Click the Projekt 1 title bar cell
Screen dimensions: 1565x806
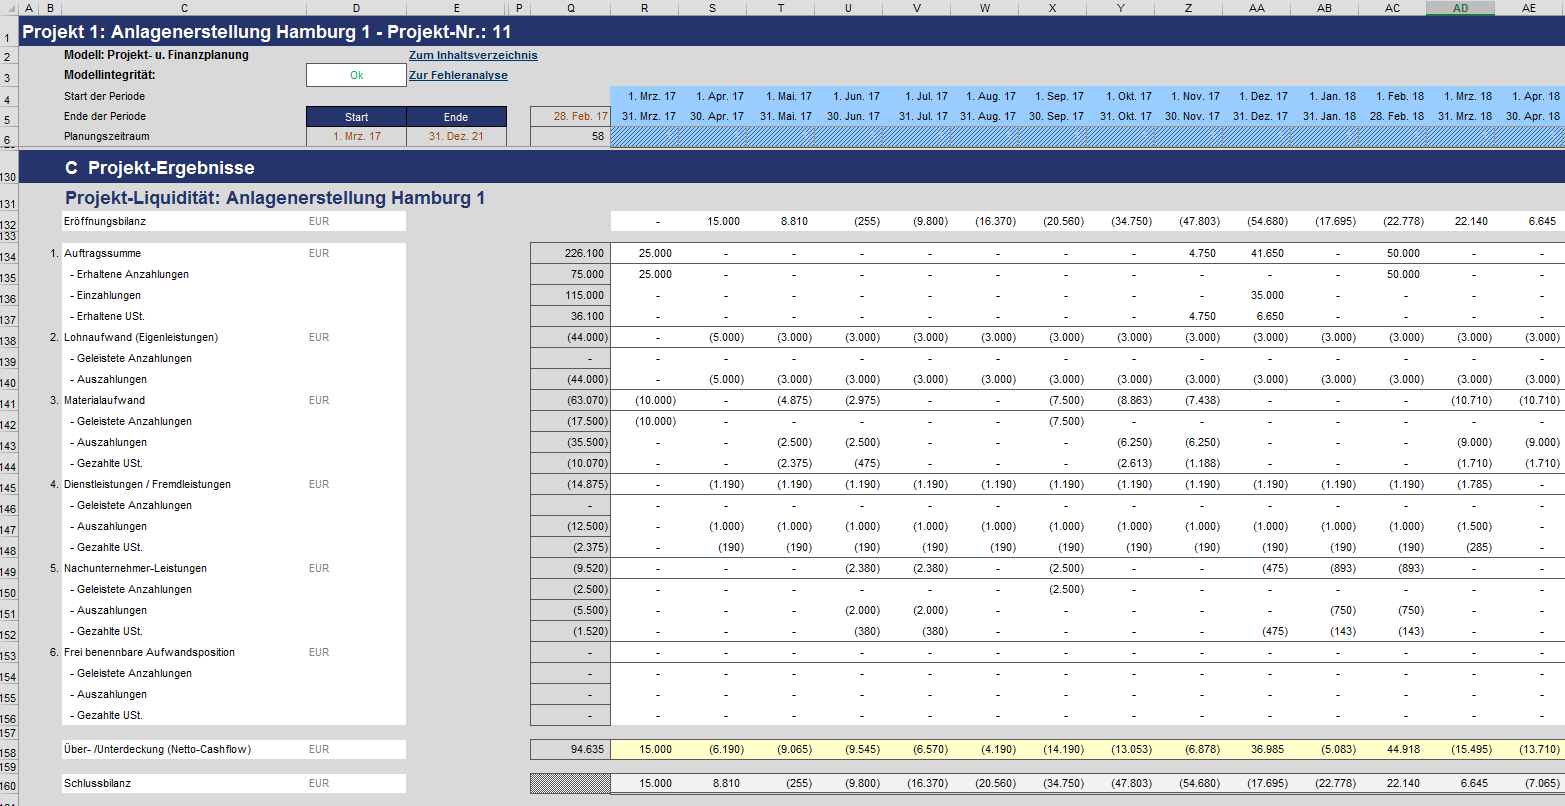[x=267, y=32]
